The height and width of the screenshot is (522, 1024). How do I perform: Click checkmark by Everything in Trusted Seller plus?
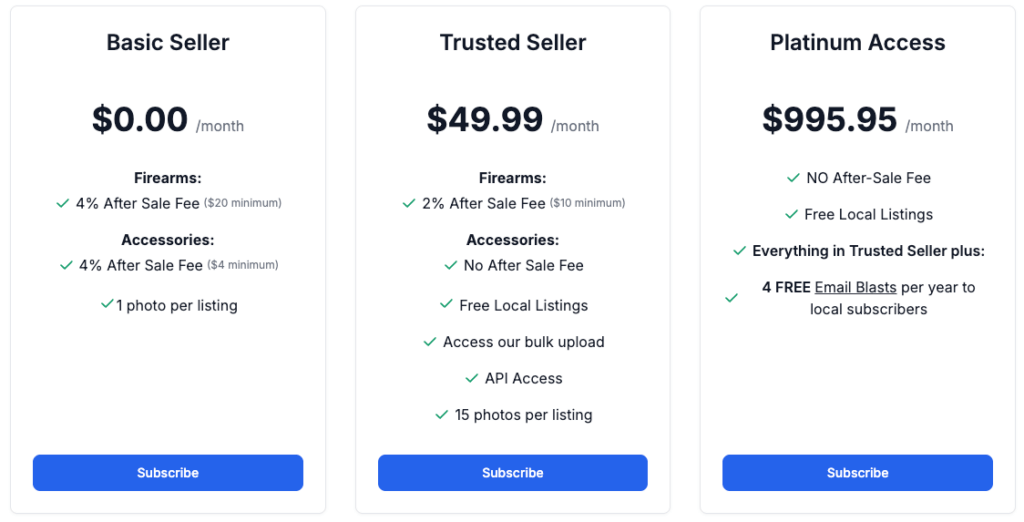coord(740,251)
